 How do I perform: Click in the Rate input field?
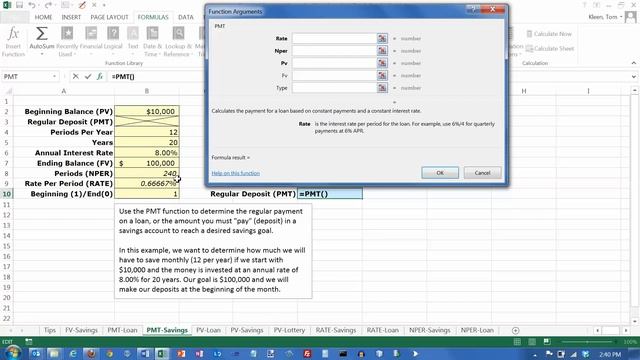coord(334,38)
